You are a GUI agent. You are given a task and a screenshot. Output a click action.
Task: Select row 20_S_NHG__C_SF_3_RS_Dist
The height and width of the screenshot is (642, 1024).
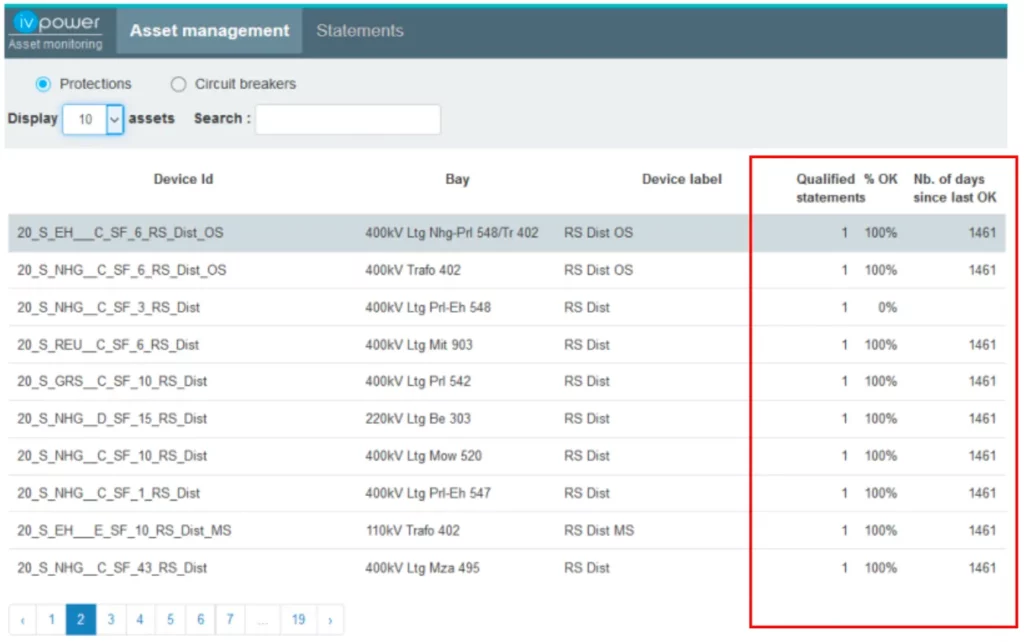(108, 308)
